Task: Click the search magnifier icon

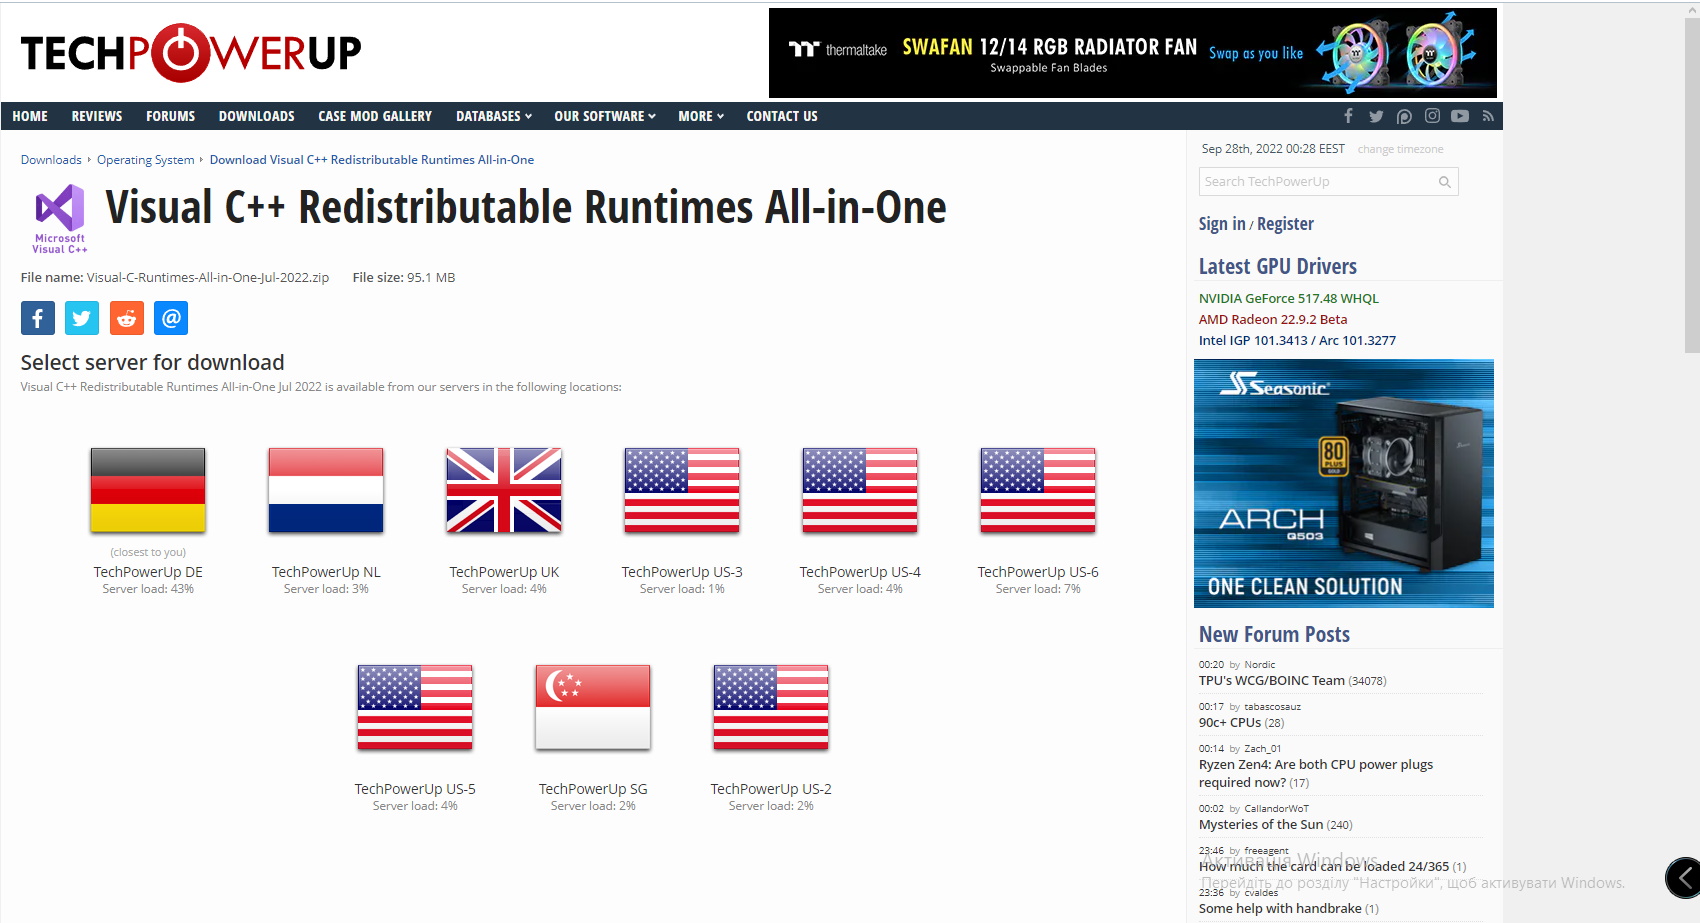Action: (1444, 182)
